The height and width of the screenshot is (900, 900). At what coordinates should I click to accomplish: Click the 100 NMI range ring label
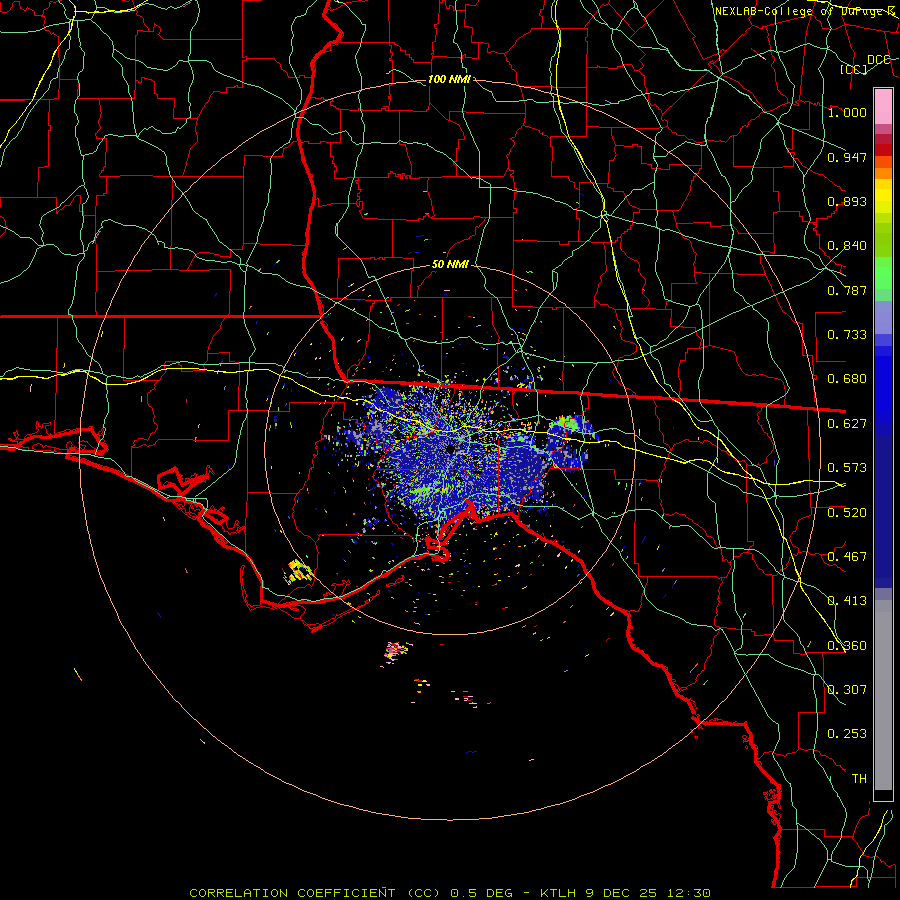pyautogui.click(x=449, y=79)
